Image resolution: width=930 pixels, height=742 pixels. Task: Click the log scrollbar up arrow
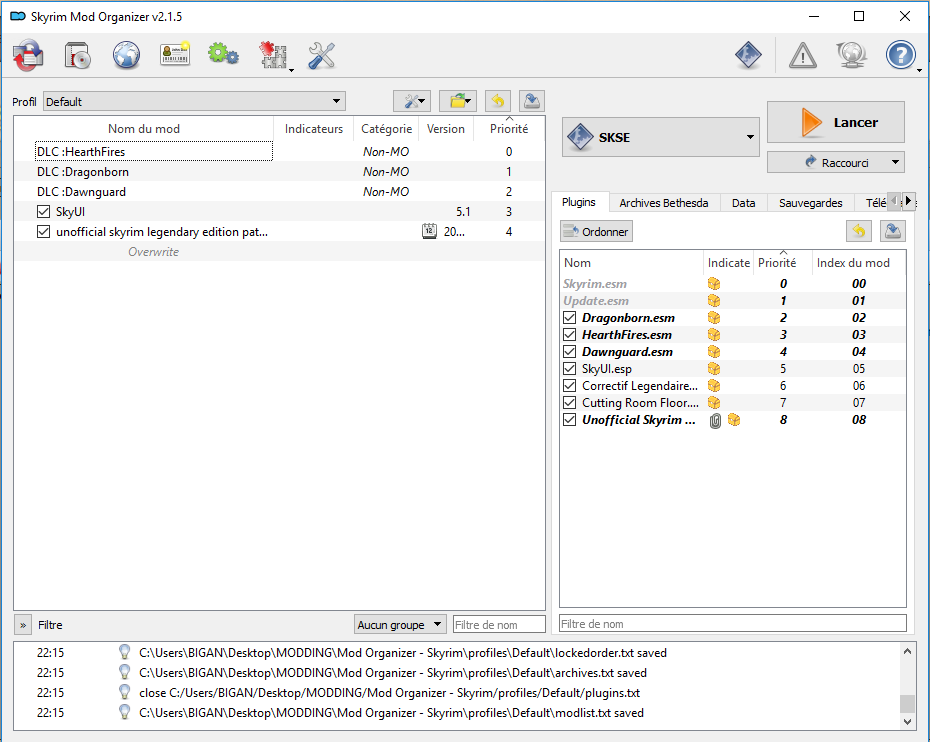[907, 651]
